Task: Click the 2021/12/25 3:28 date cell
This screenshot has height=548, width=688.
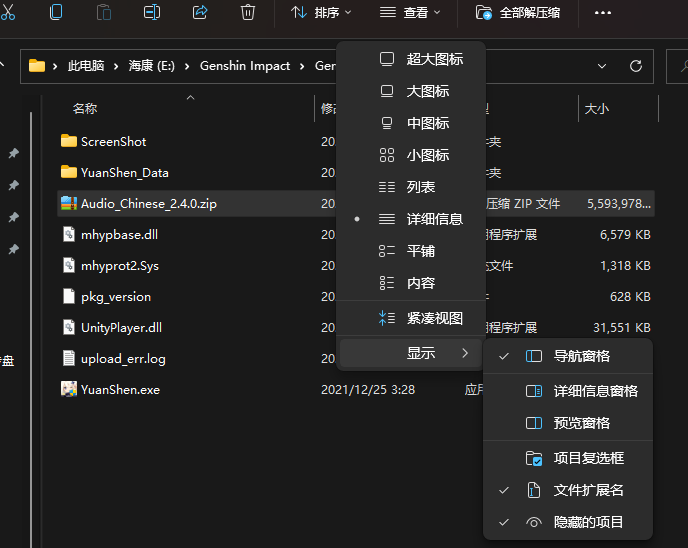Action: [368, 390]
